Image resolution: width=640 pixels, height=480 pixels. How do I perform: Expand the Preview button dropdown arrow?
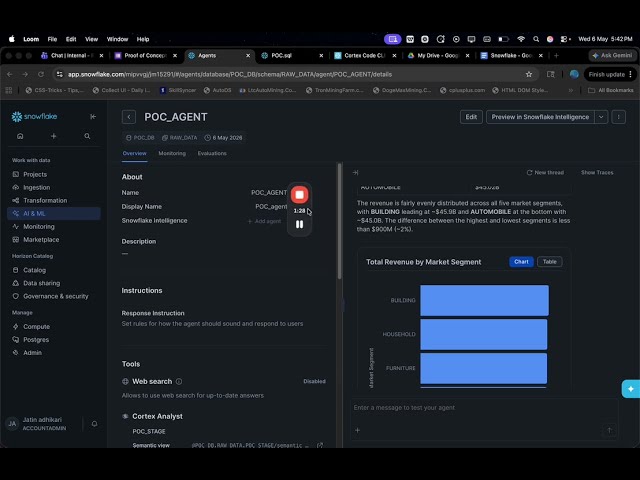601,117
